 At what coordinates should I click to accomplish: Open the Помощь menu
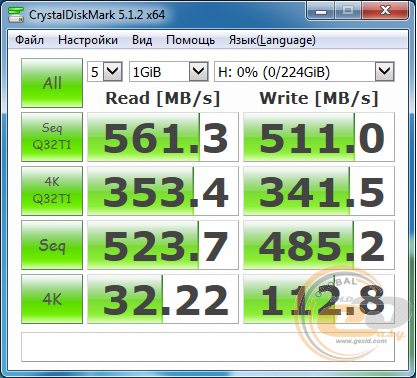coord(190,40)
